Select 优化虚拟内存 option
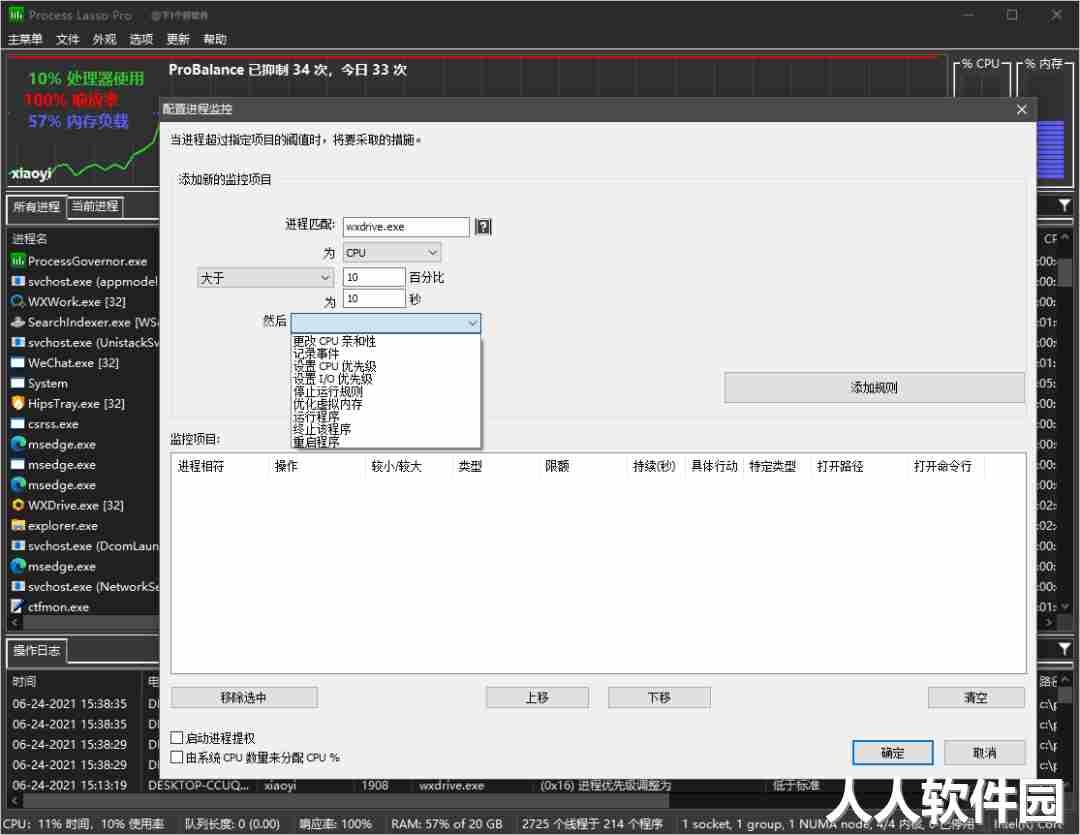1080x835 pixels. pos(328,404)
